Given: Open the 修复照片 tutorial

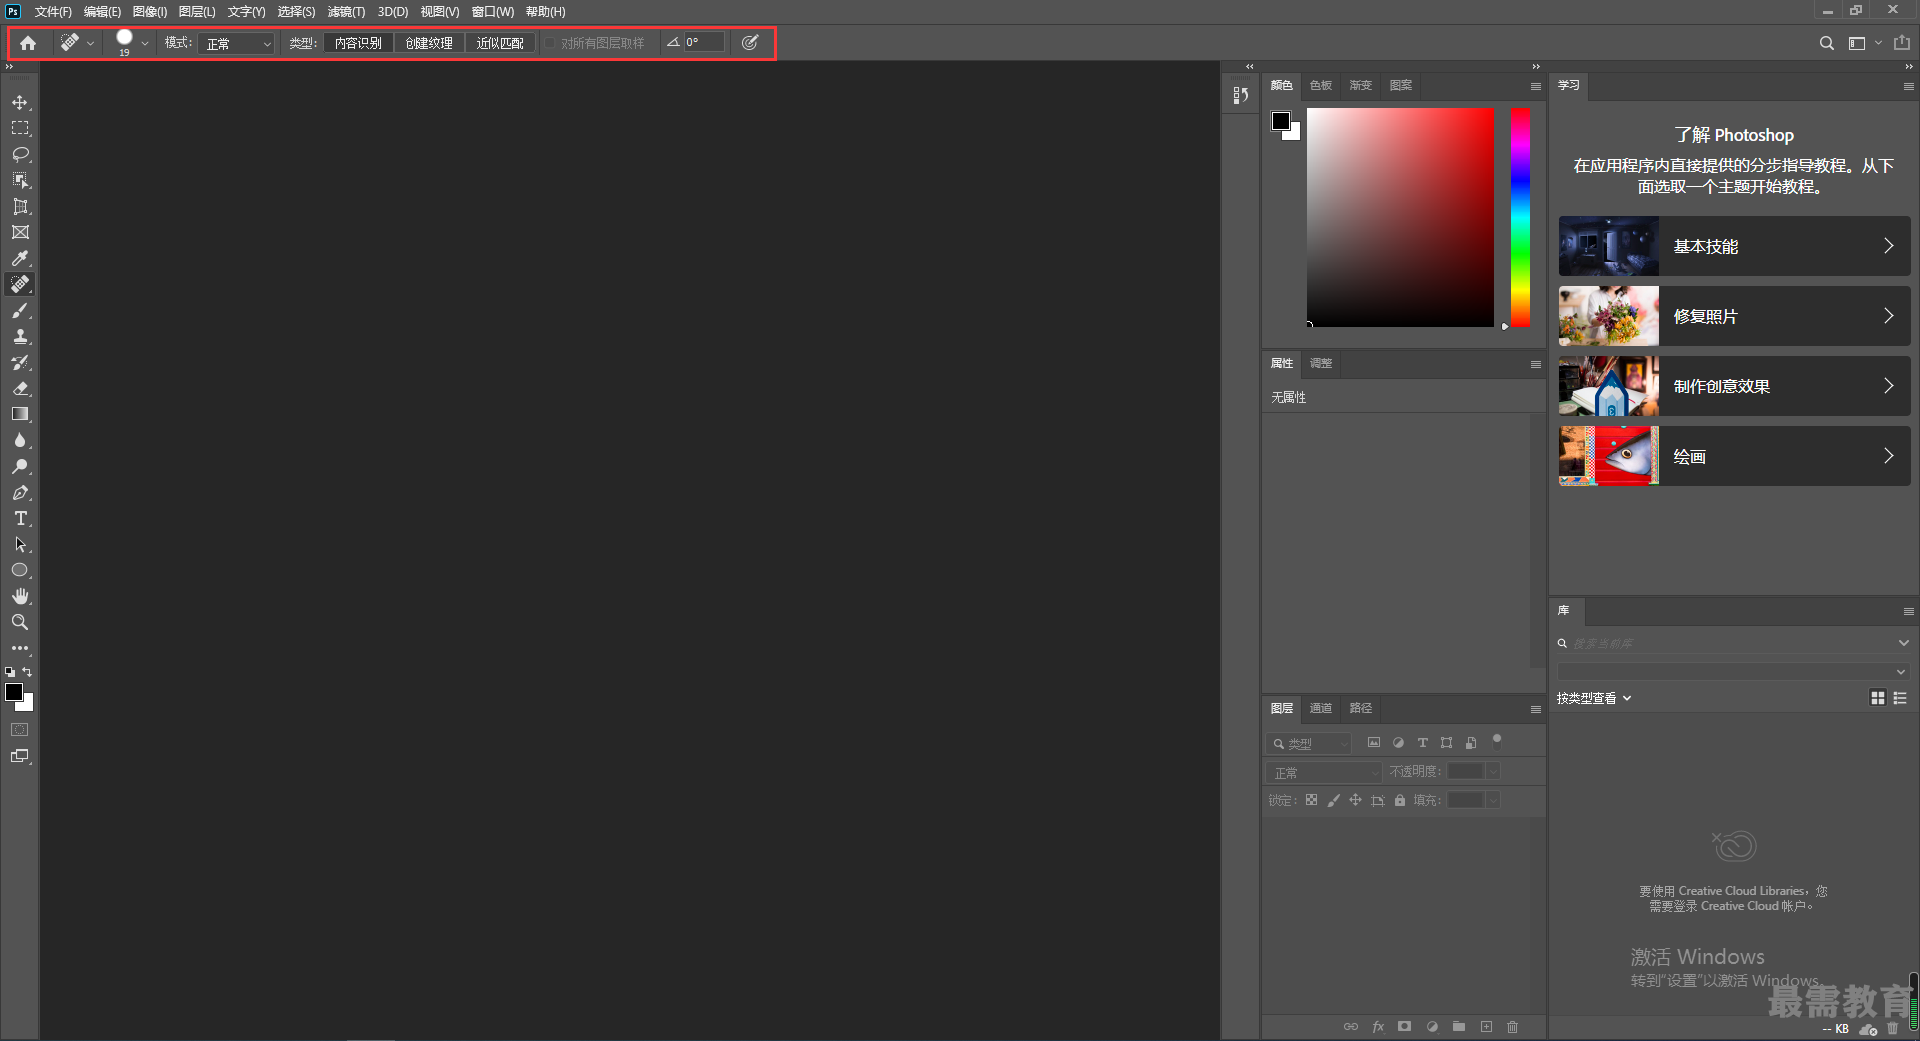Looking at the screenshot, I should point(1734,316).
